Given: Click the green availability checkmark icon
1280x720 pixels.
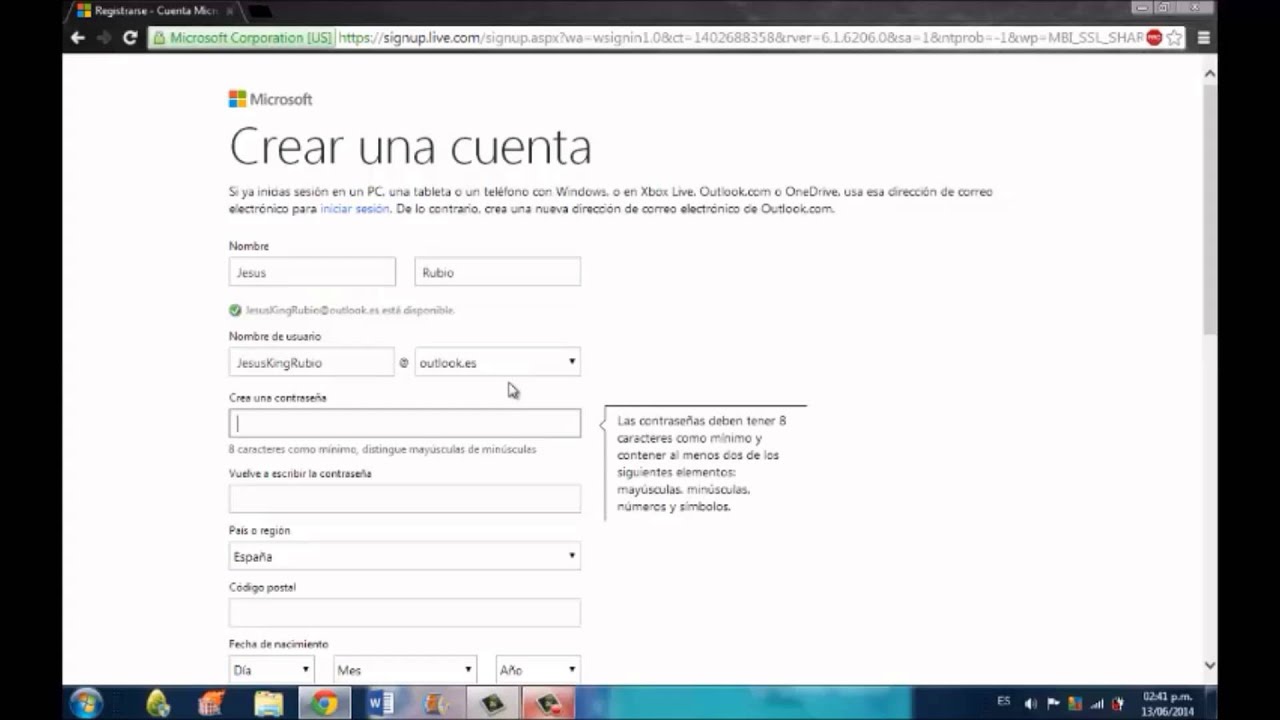Looking at the screenshot, I should click(235, 310).
